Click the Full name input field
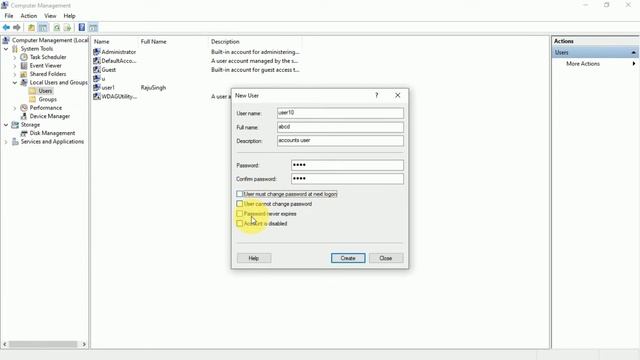Viewport: 640px width, 360px height. 340,127
